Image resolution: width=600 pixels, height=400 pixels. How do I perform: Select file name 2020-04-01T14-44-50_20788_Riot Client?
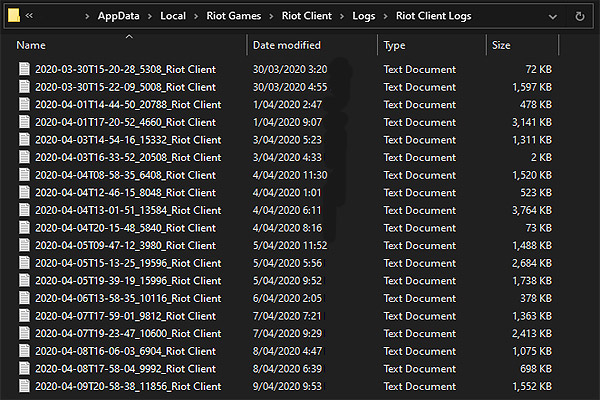pyautogui.click(x=128, y=104)
